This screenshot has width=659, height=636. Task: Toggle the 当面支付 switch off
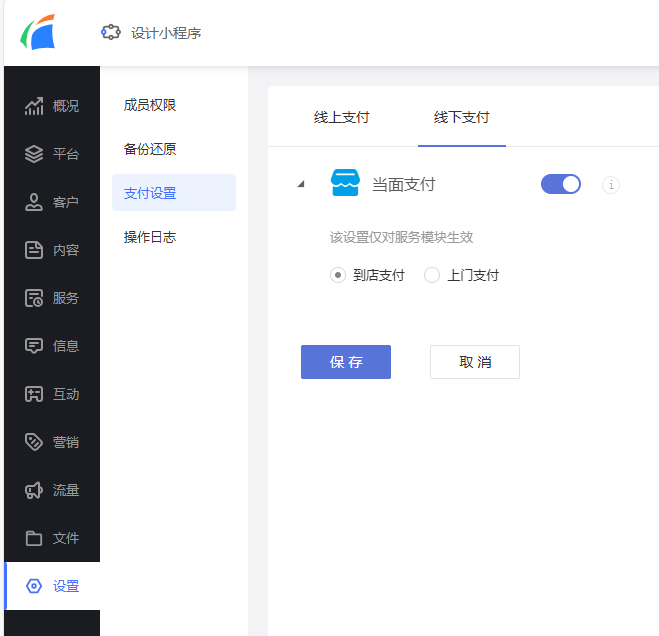click(x=560, y=184)
